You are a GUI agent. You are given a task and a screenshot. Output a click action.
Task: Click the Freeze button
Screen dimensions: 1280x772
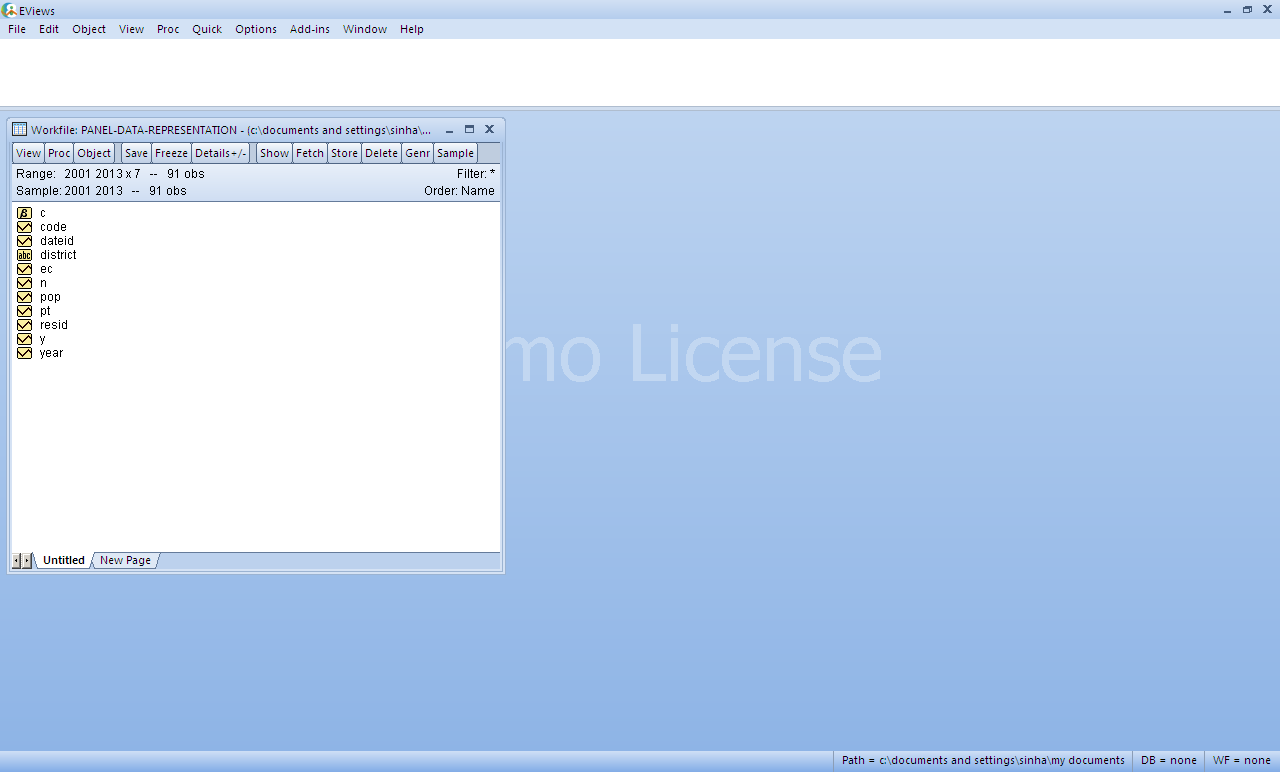coord(171,153)
